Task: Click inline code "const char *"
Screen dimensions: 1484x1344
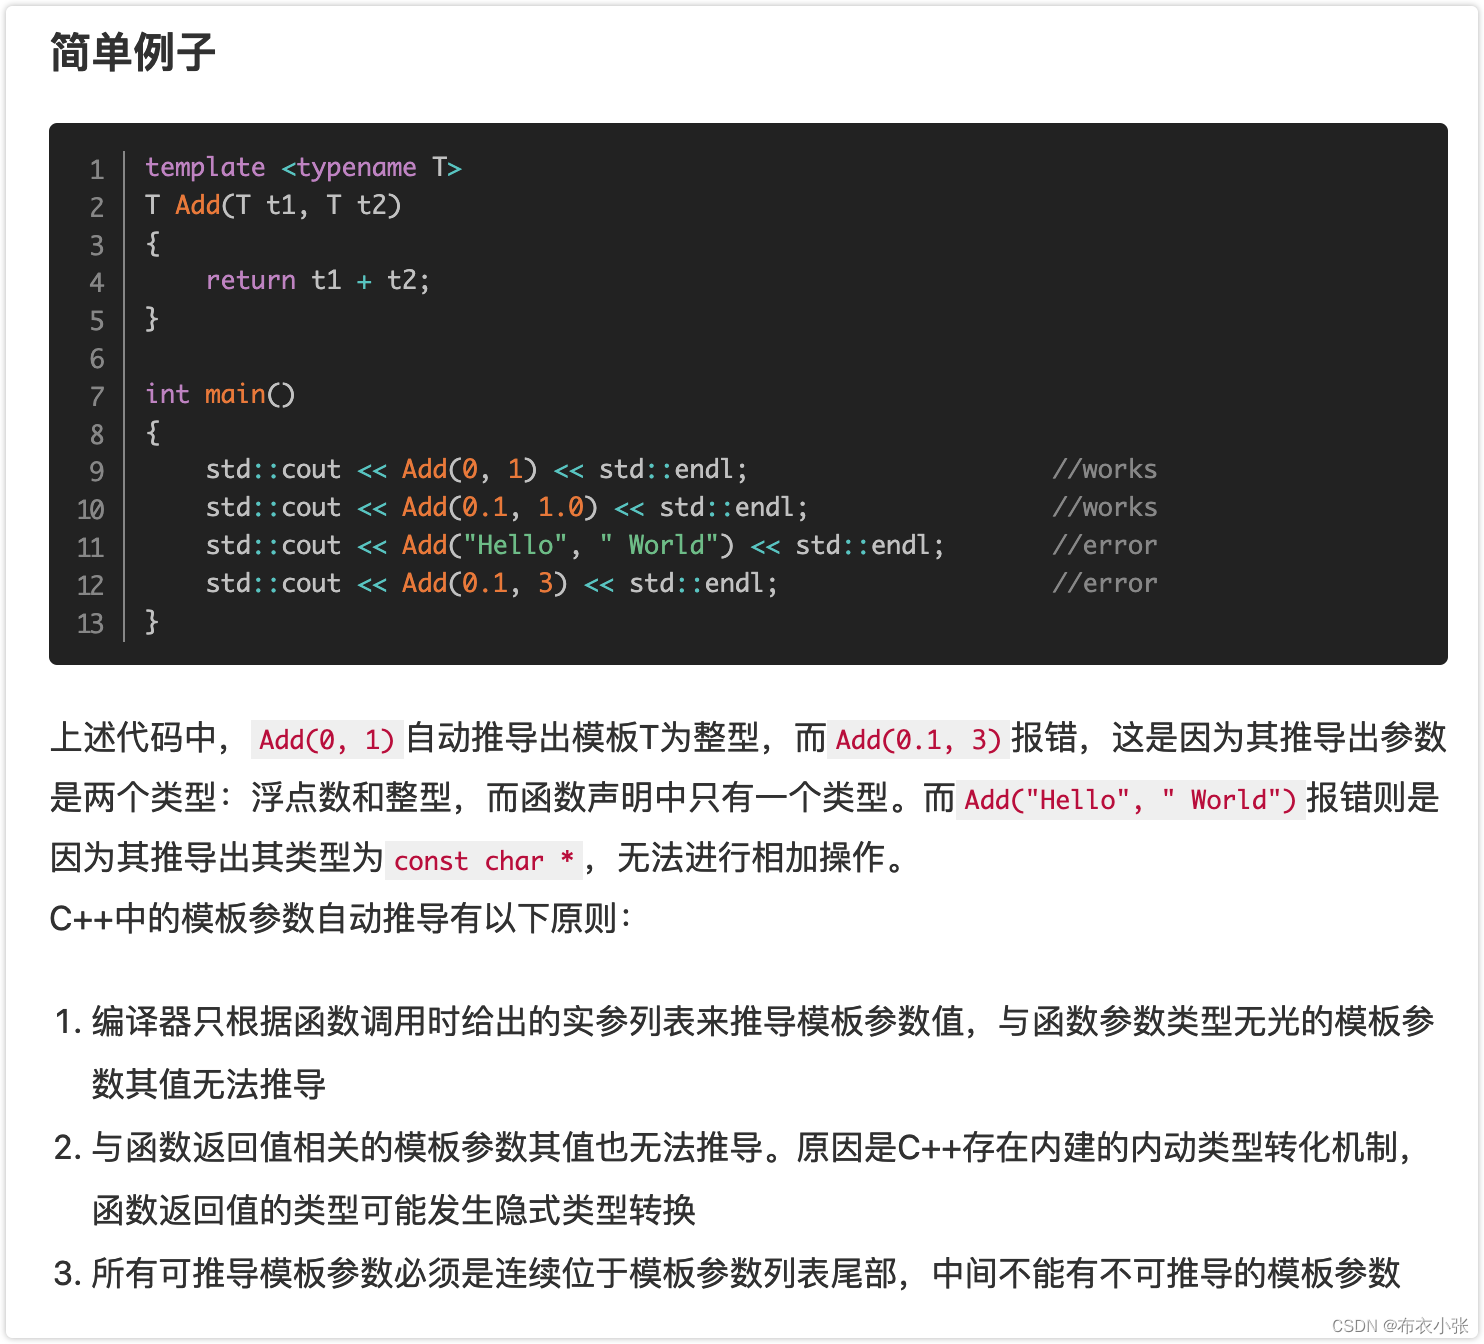Action: [483, 860]
